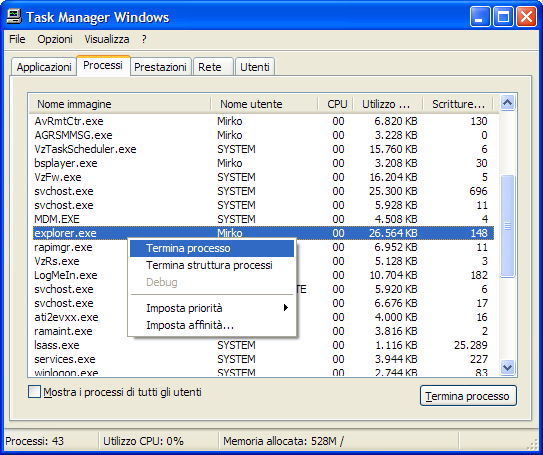
Task: Switch to the Applicazioni tab
Action: tap(44, 67)
